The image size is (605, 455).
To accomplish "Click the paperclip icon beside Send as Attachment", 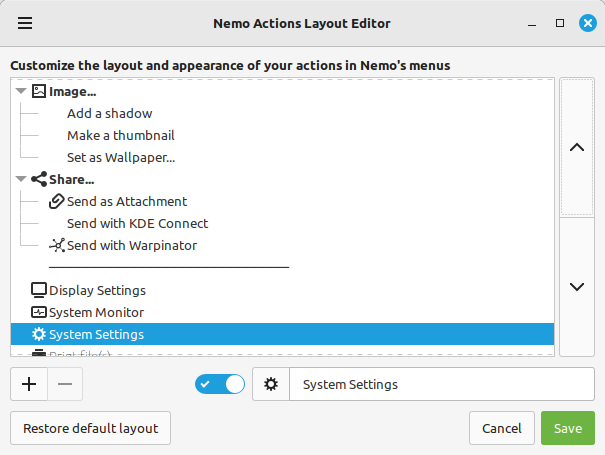I will (57, 202).
